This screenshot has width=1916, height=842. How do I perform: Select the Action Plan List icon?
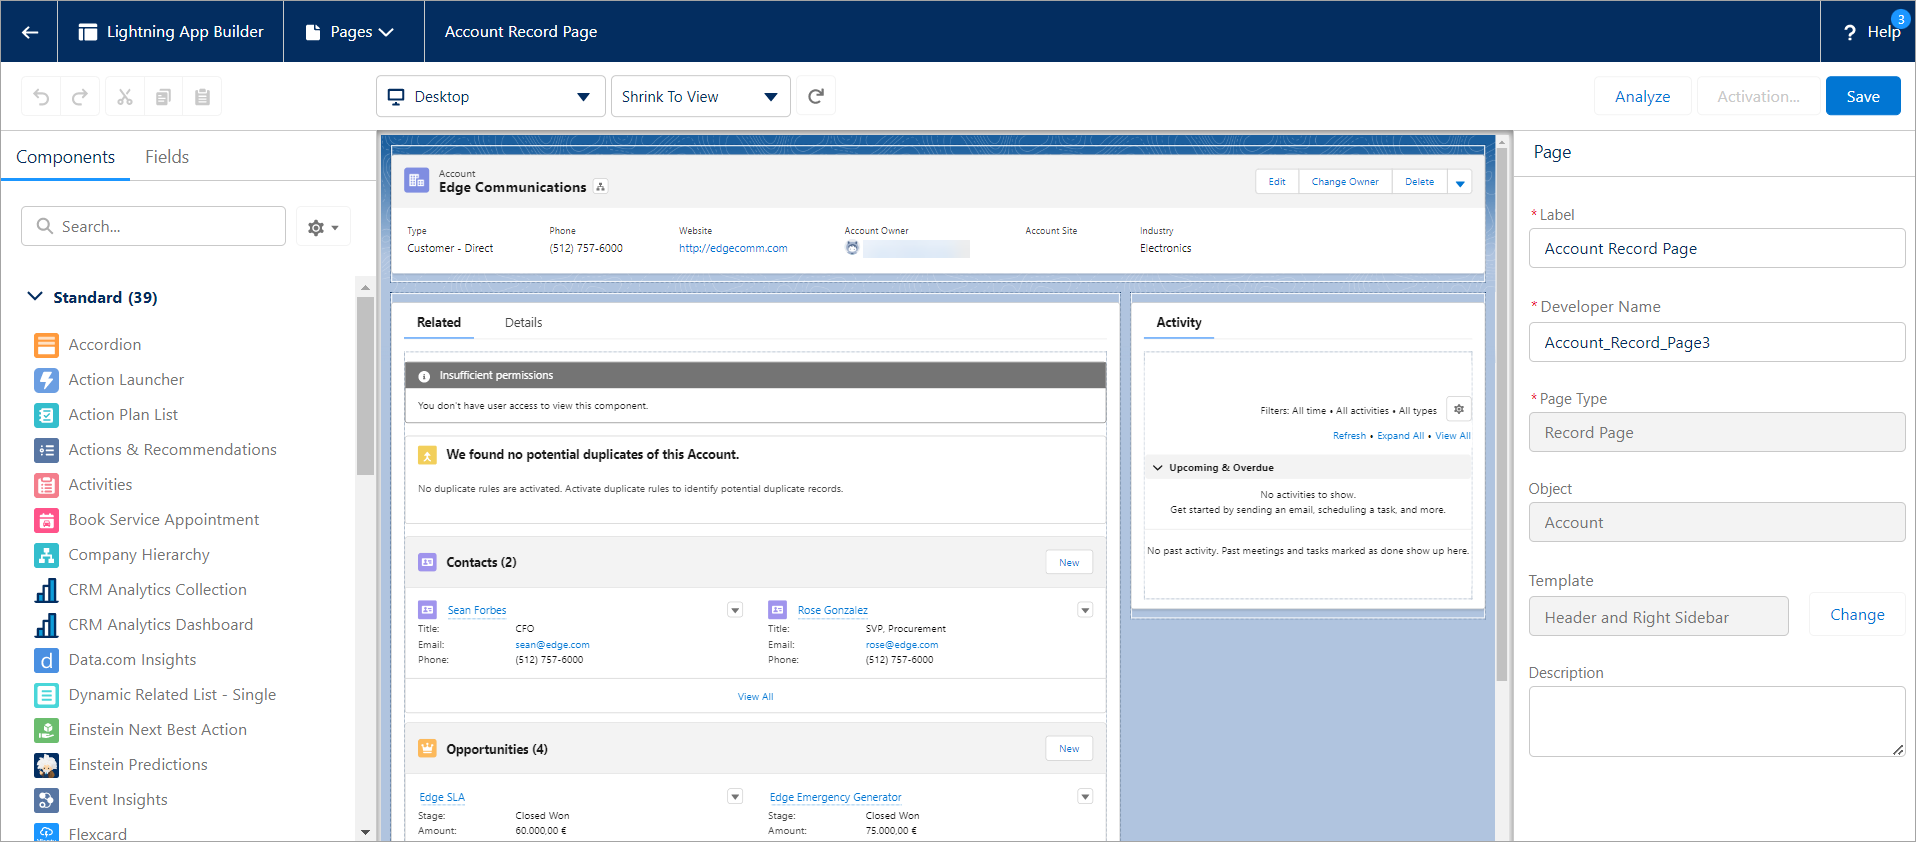click(x=46, y=415)
